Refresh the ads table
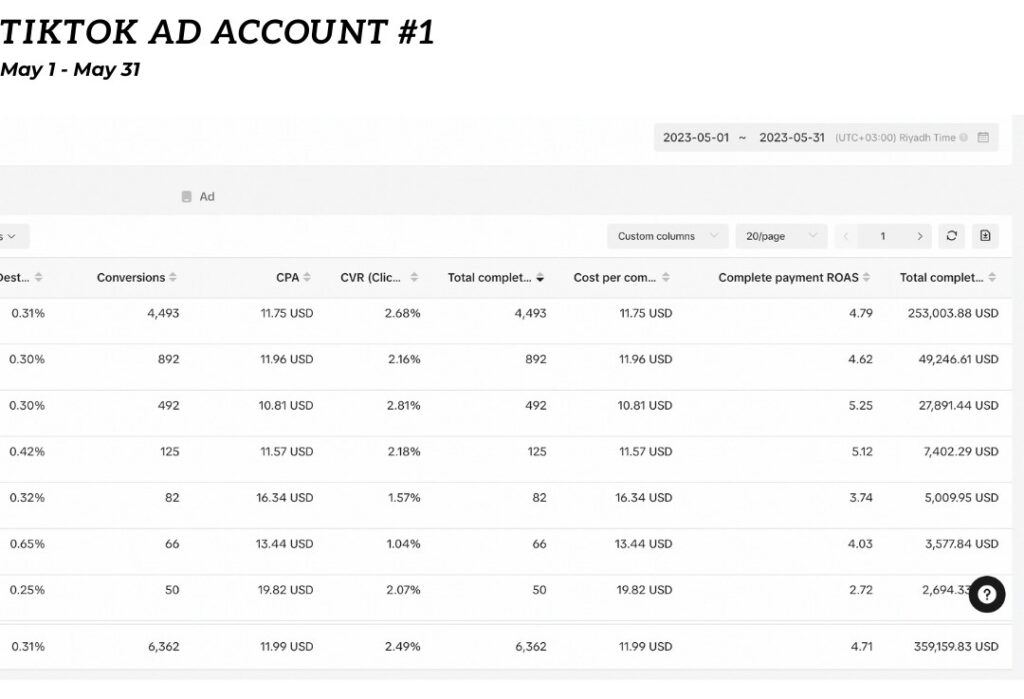 click(x=952, y=236)
